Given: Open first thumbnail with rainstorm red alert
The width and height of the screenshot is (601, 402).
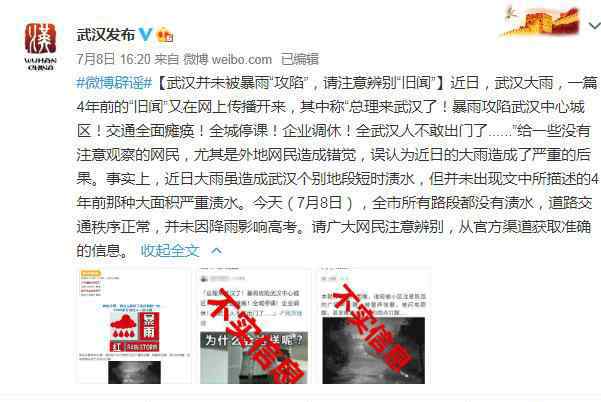Looking at the screenshot, I should (134, 326).
